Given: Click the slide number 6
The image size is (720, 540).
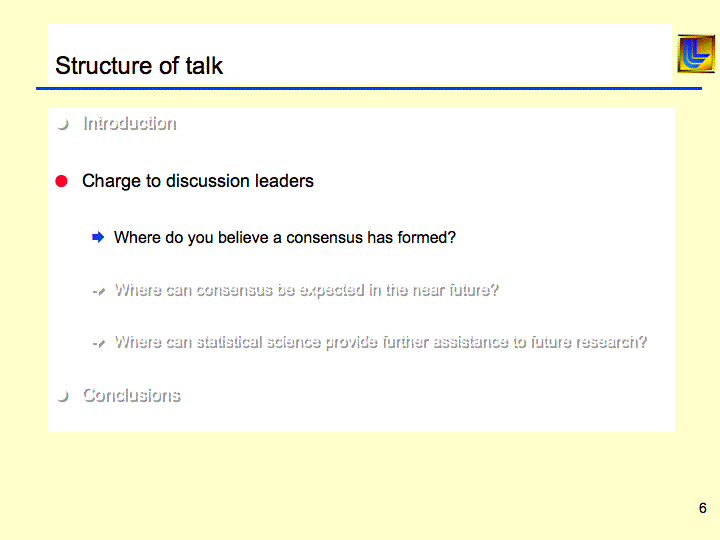Looking at the screenshot, I should pyautogui.click(x=703, y=508).
